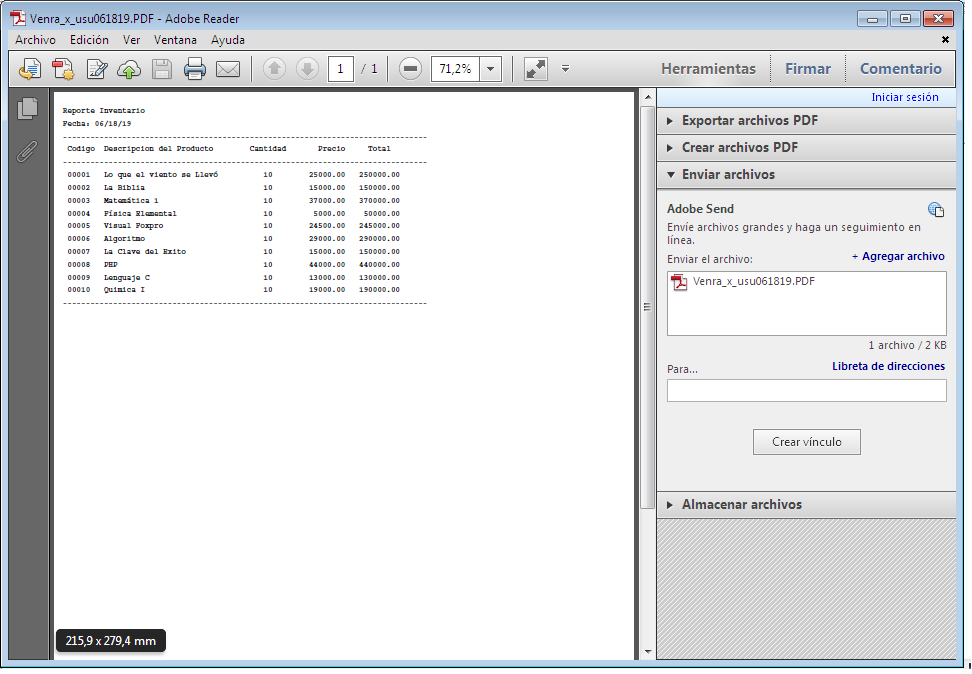972x674 pixels.
Task: Click the Crear vínculo button
Action: [806, 442]
